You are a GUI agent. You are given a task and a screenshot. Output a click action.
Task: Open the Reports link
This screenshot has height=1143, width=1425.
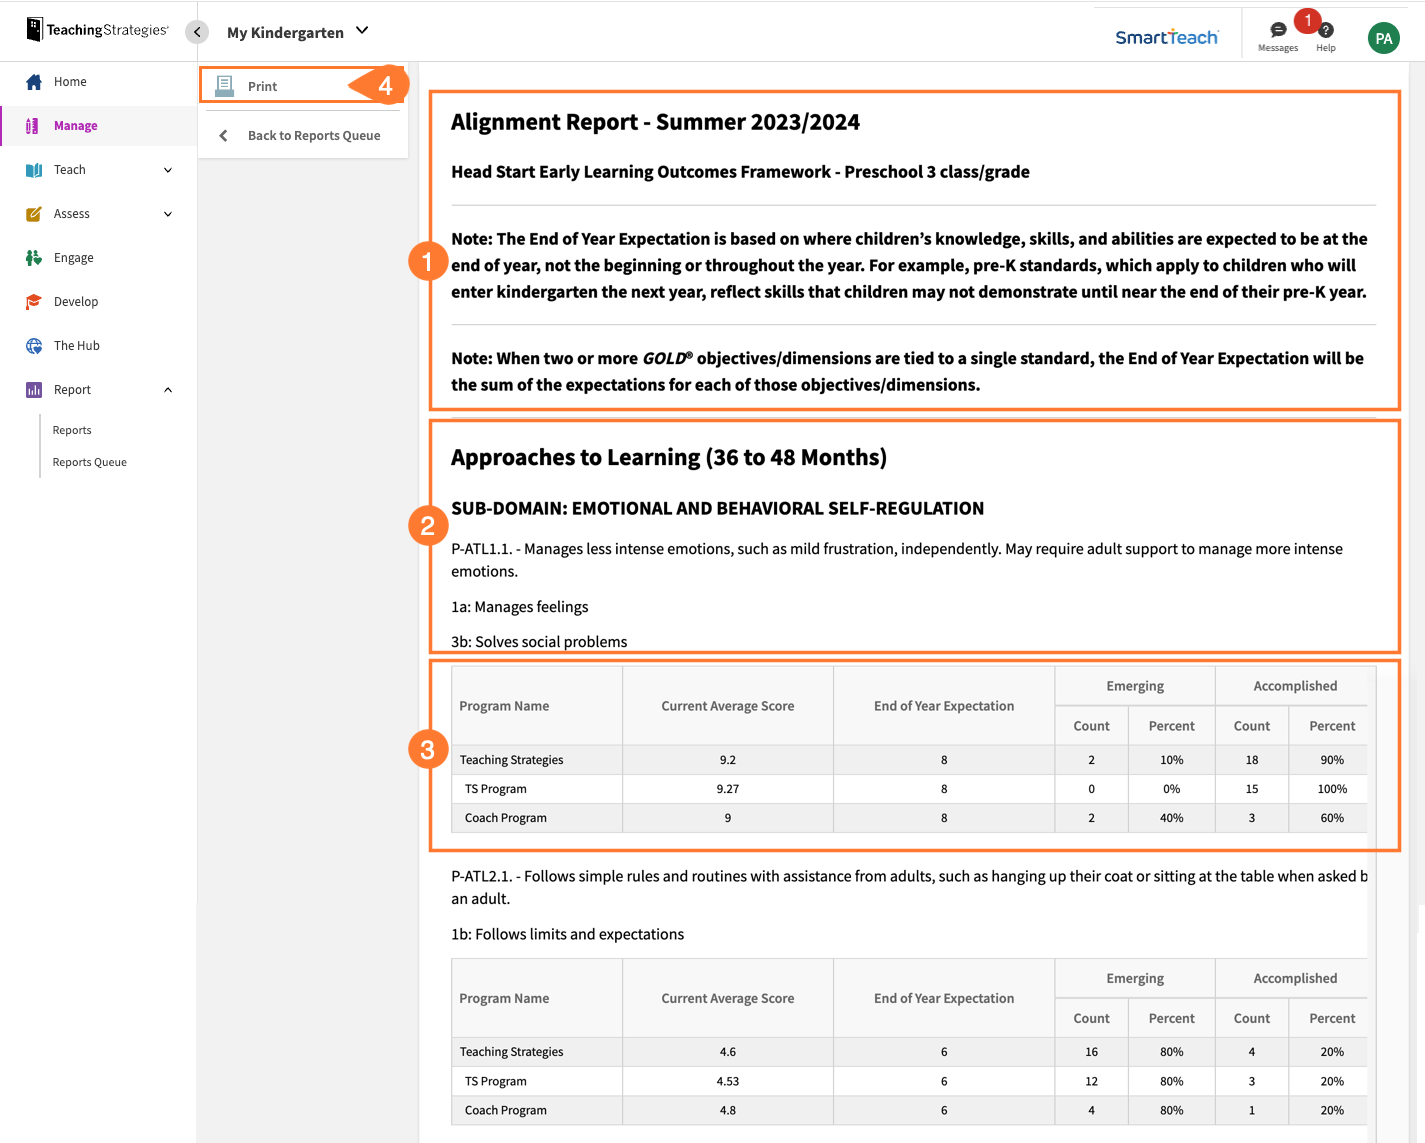[71, 429]
